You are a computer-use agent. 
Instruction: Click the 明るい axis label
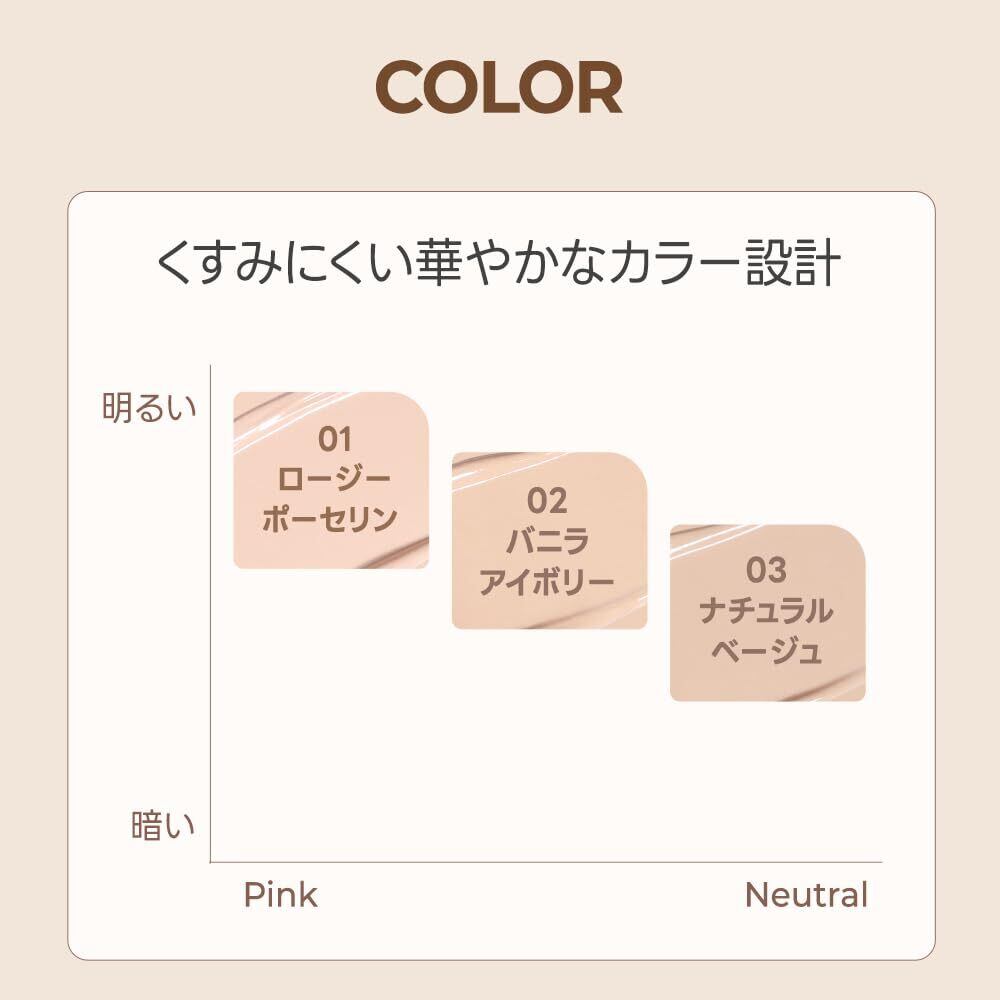[x=150, y=409]
